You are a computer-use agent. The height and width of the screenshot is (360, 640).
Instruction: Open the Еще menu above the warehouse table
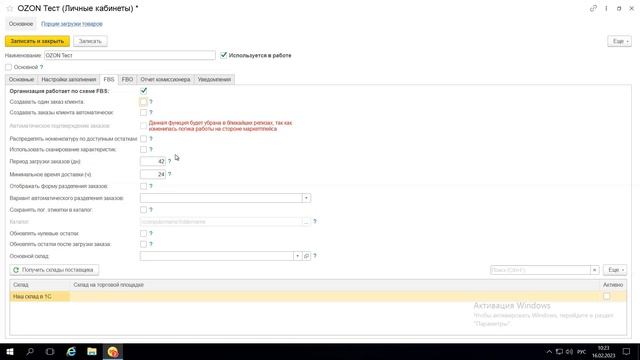tap(615, 270)
